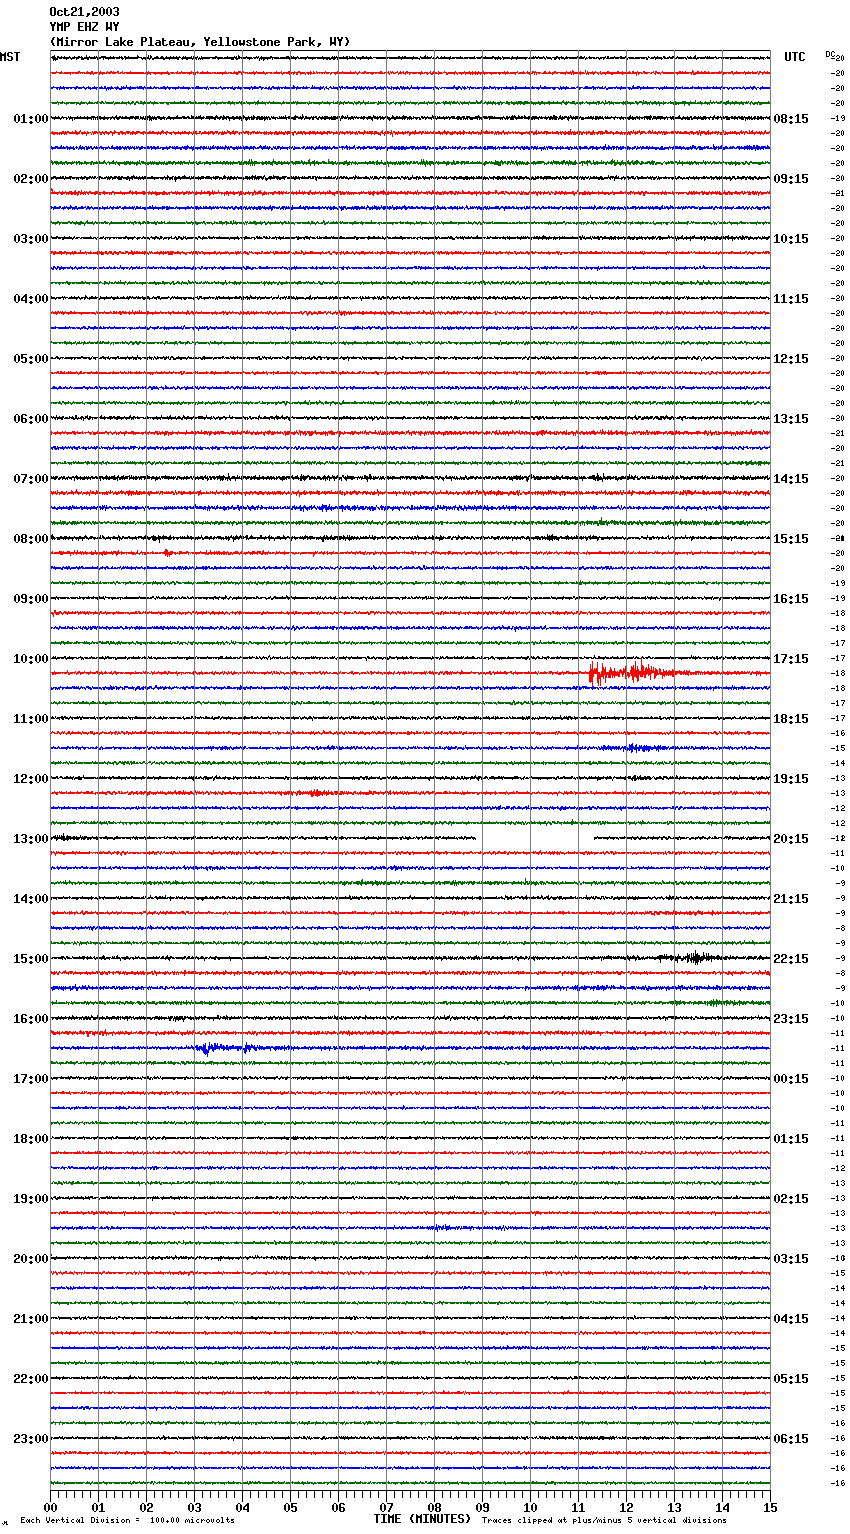
Task: Click the 14:15 UTC time label
Action: click(x=791, y=479)
